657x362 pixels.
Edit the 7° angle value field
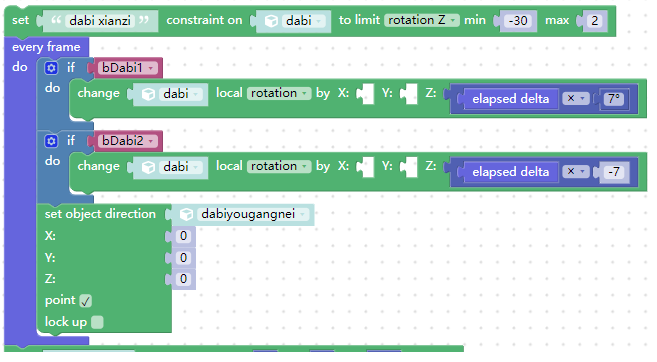click(614, 99)
